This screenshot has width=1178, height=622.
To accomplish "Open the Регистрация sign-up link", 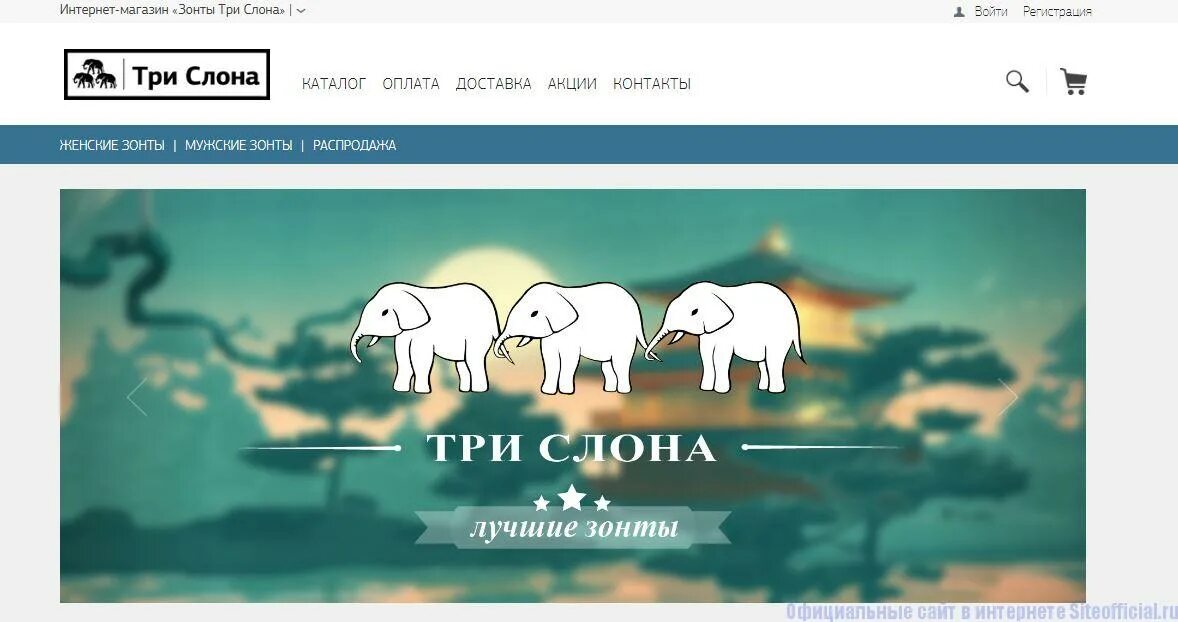I will coord(1057,11).
